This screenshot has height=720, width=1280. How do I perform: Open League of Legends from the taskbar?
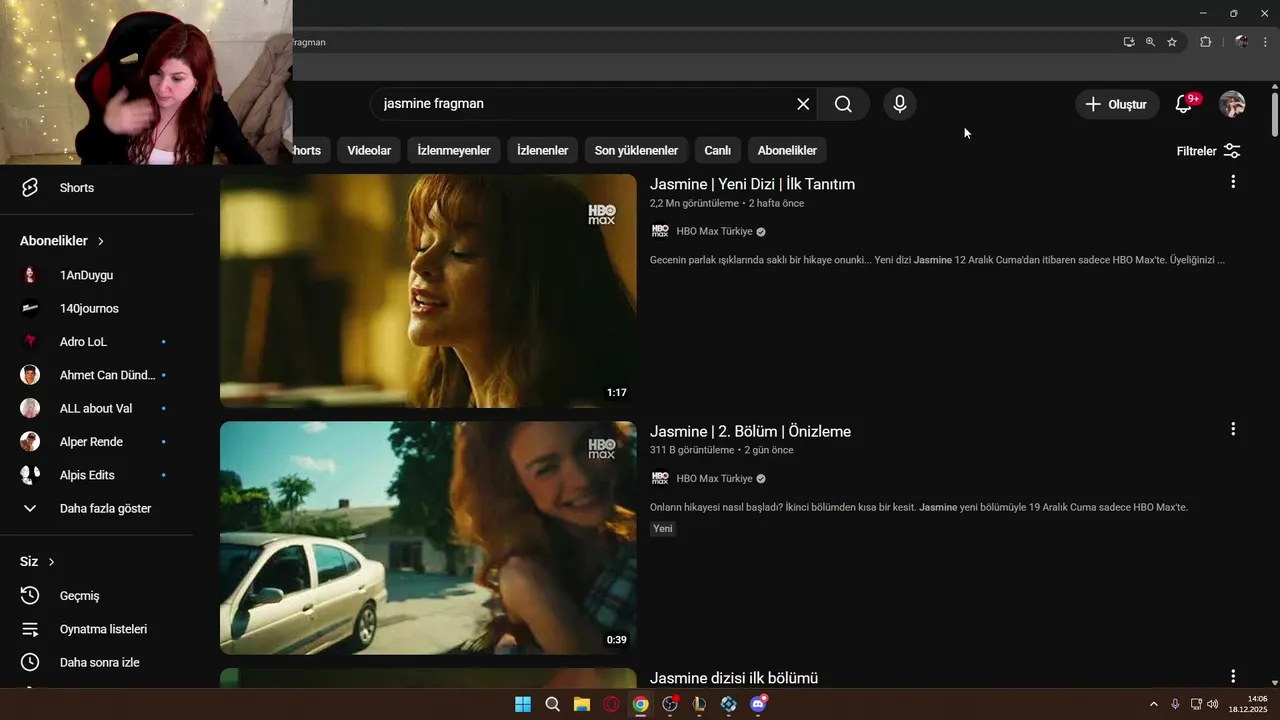(x=699, y=704)
